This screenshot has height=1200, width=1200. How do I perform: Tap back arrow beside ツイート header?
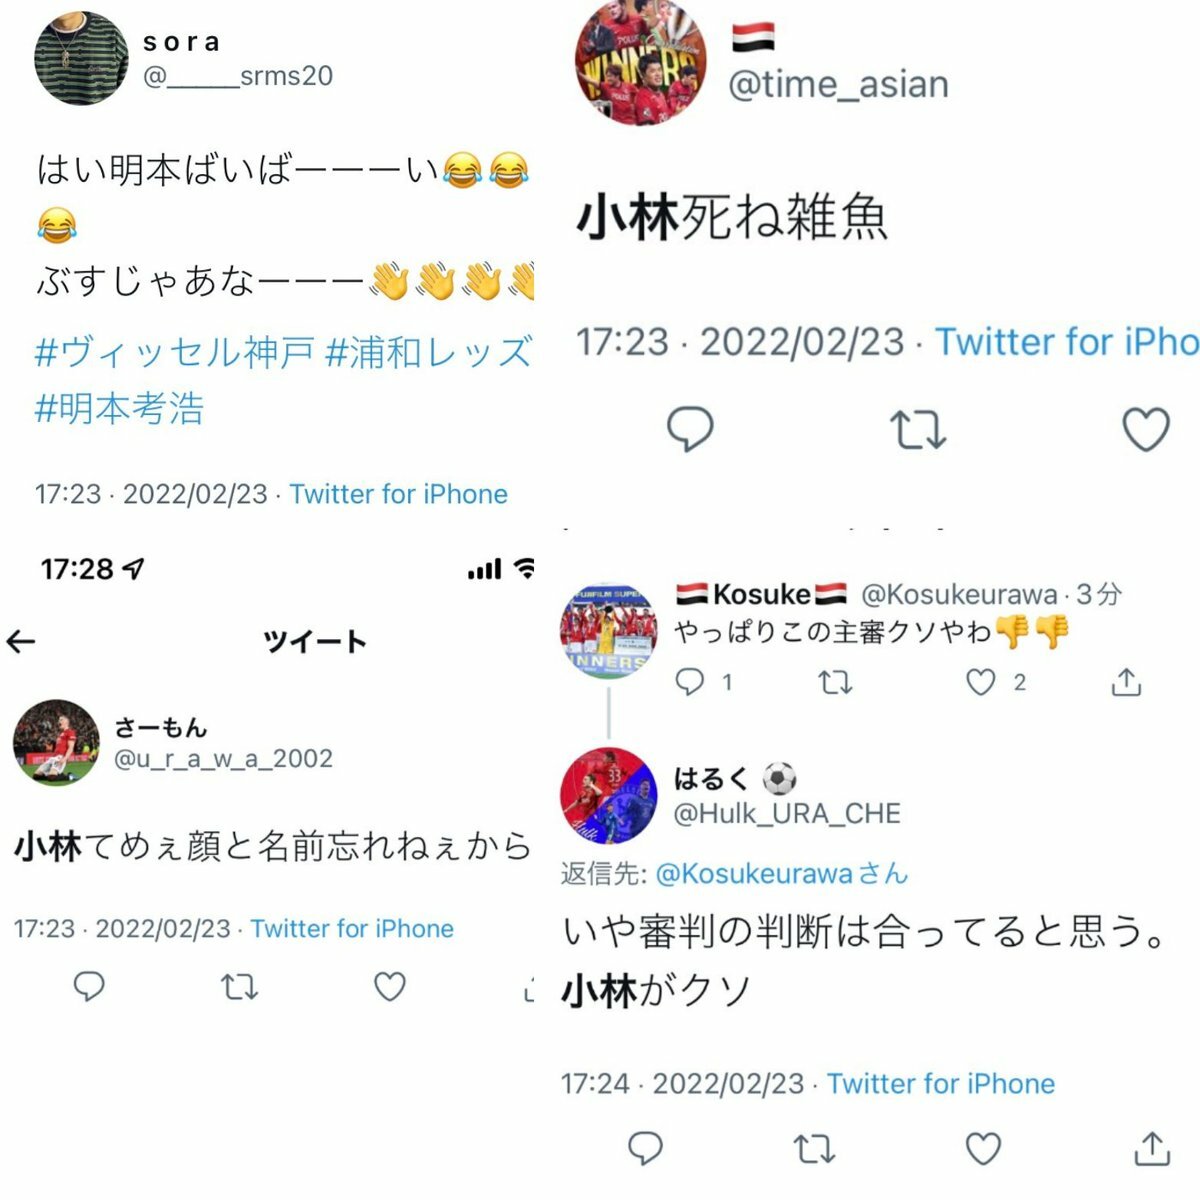(21, 641)
